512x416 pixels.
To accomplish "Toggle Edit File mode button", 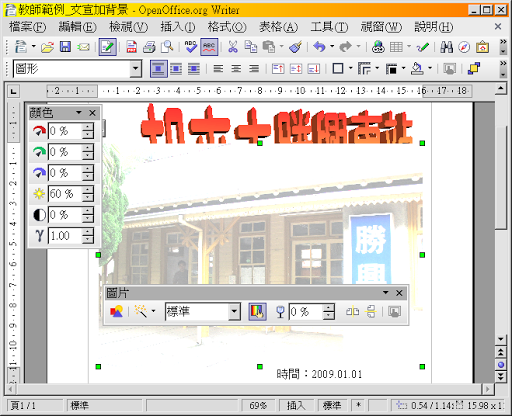I will tap(107, 47).
